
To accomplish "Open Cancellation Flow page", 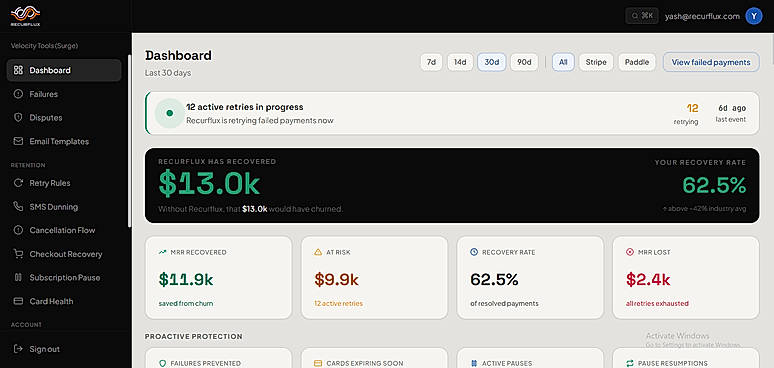I will pos(64,230).
